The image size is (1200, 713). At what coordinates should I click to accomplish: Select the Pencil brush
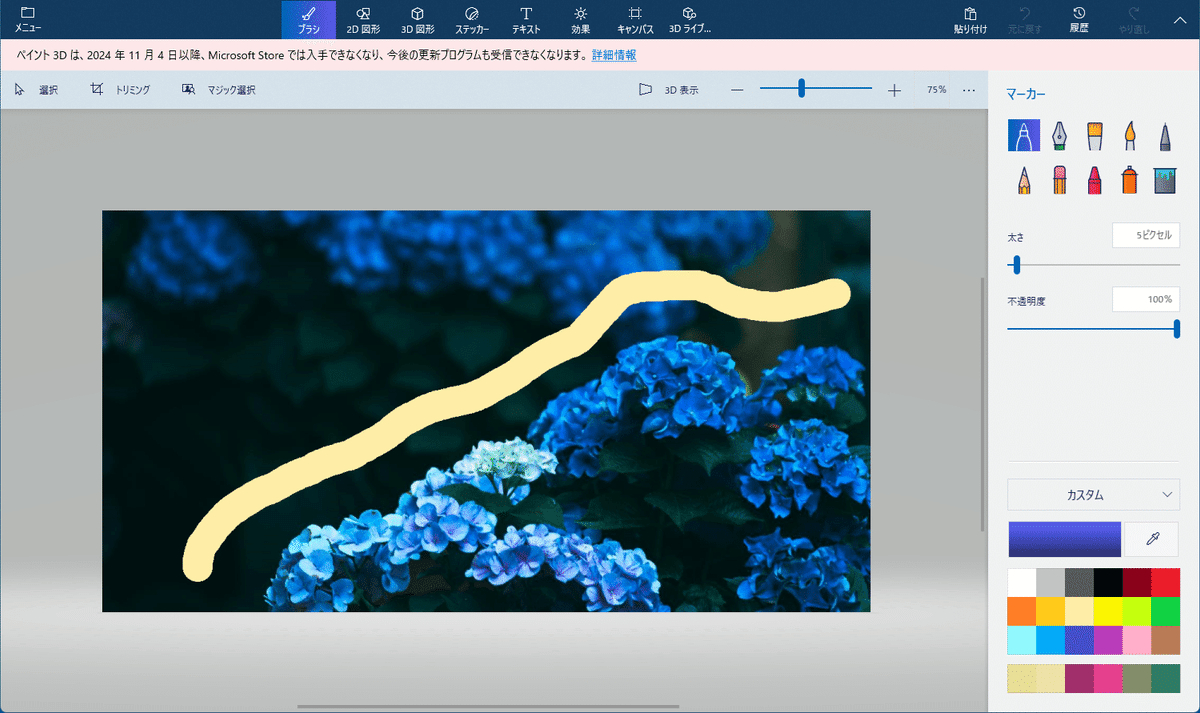[x=1023, y=180]
